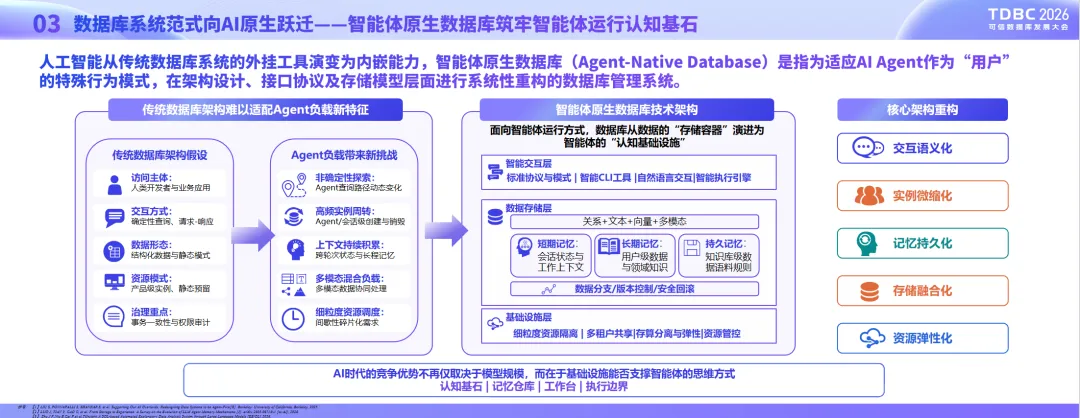Click the 智能体原生数据库技术架构 header

(627, 109)
